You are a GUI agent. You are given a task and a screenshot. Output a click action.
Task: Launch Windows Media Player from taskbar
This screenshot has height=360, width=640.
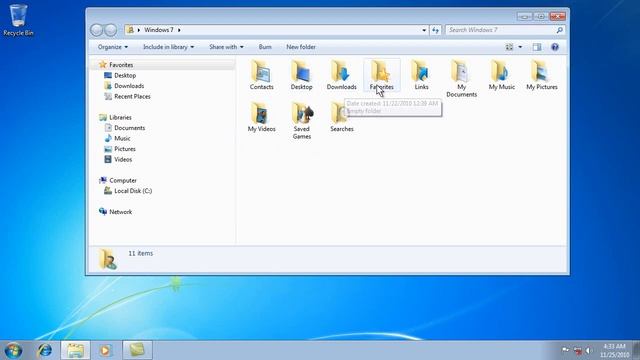pyautogui.click(x=105, y=350)
